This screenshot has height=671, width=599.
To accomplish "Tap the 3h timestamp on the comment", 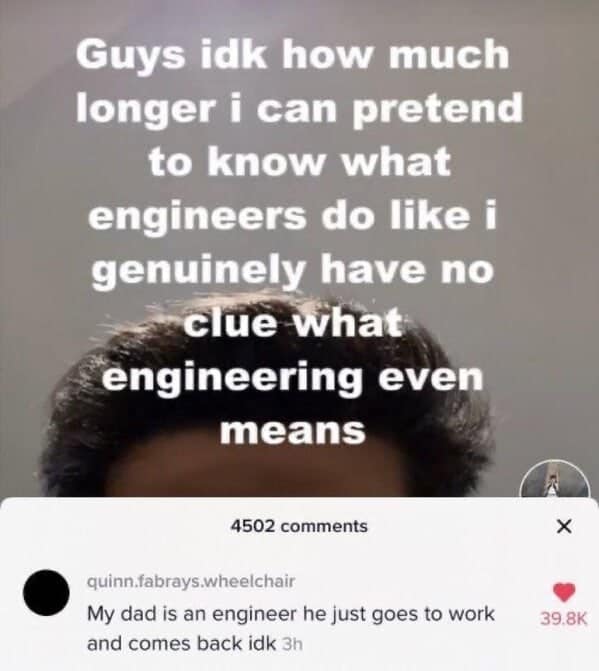I will pyautogui.click(x=292, y=644).
